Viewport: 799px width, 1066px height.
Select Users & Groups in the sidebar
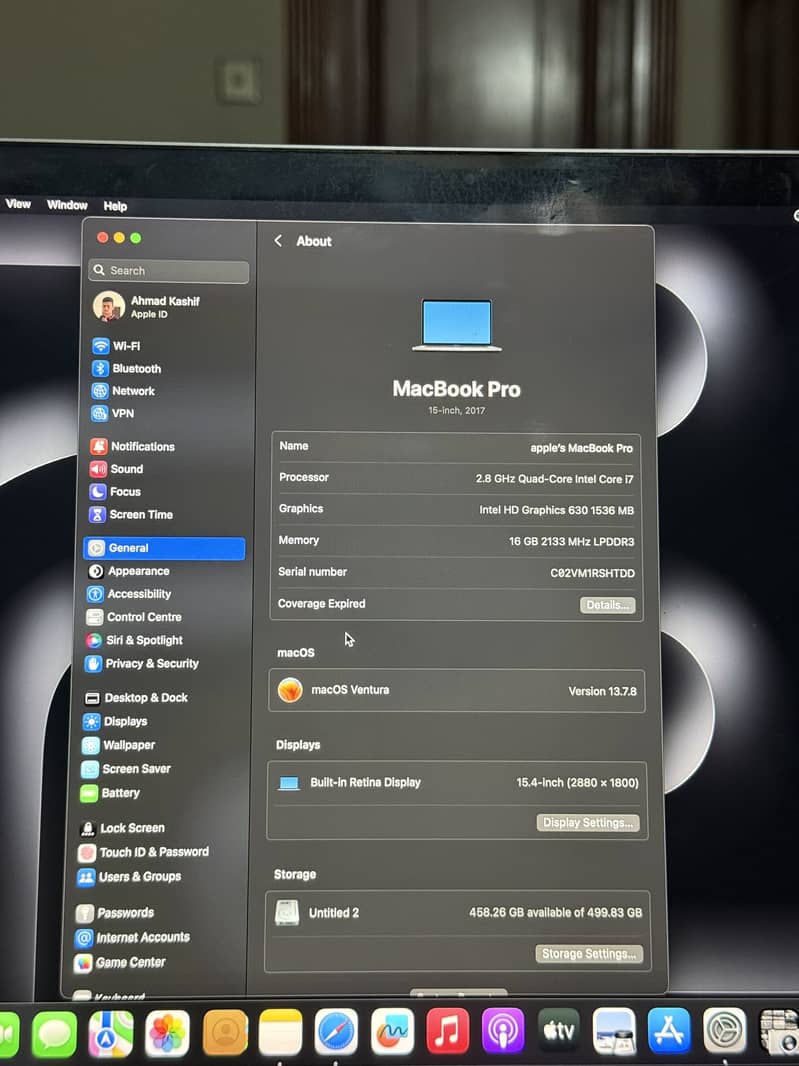(x=129, y=877)
